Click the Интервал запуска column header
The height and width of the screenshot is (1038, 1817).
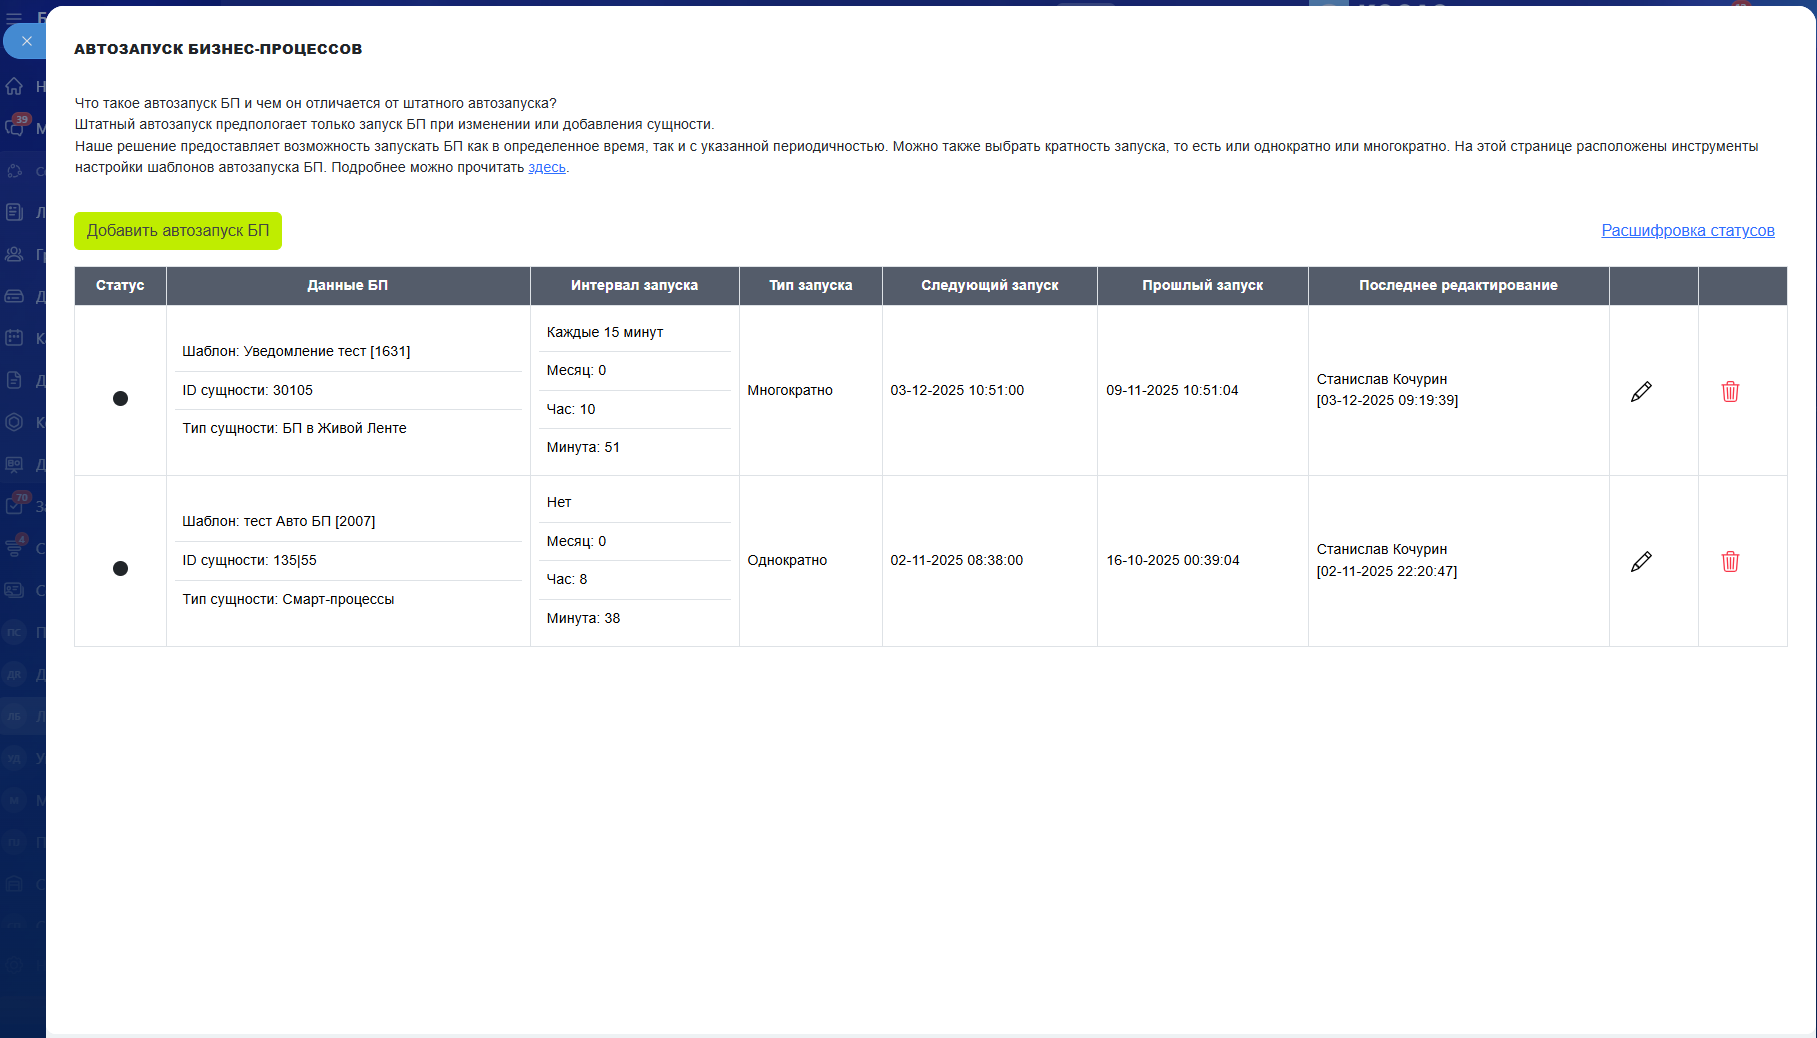coord(634,285)
